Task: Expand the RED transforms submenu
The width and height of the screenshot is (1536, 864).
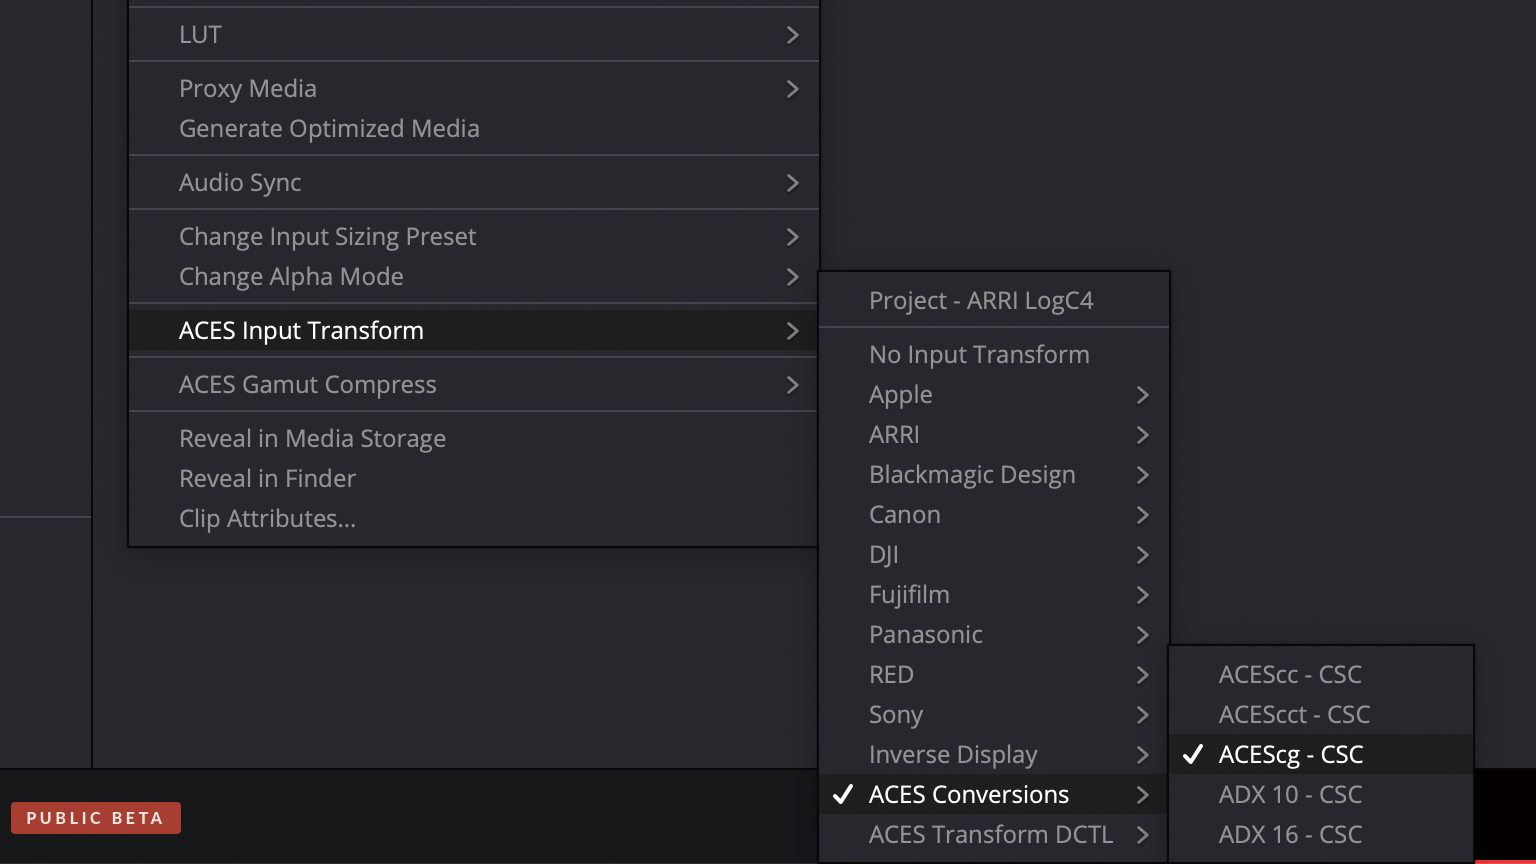Action: coord(994,675)
